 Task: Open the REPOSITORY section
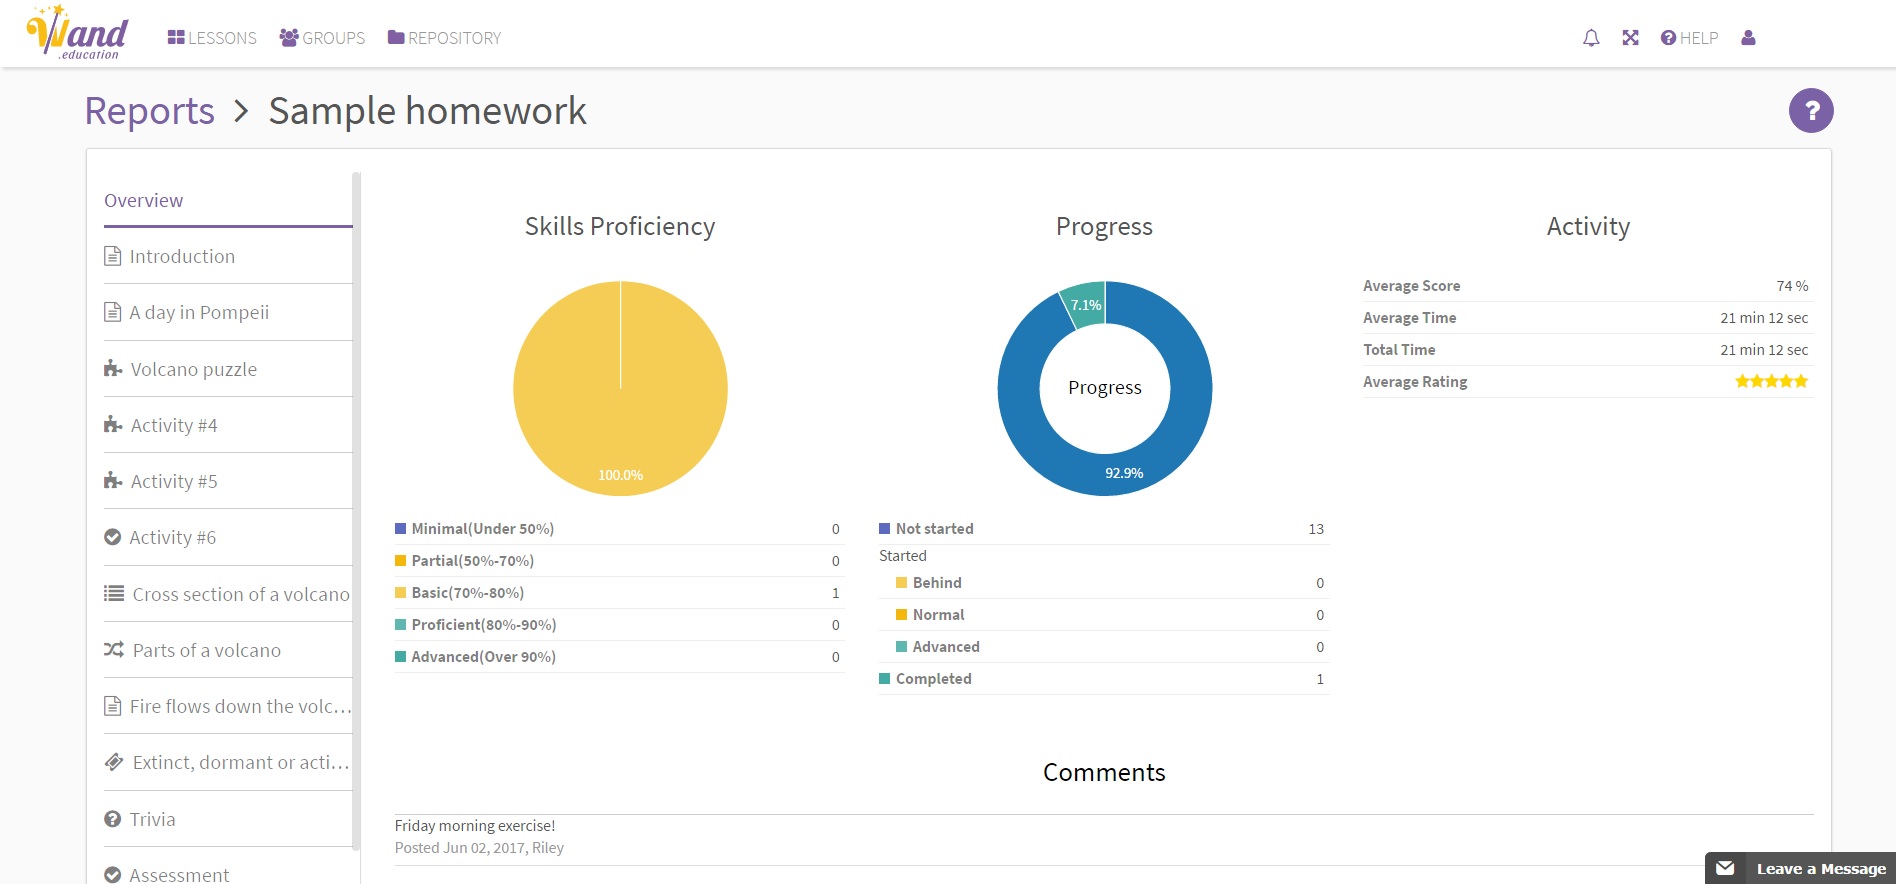(444, 38)
